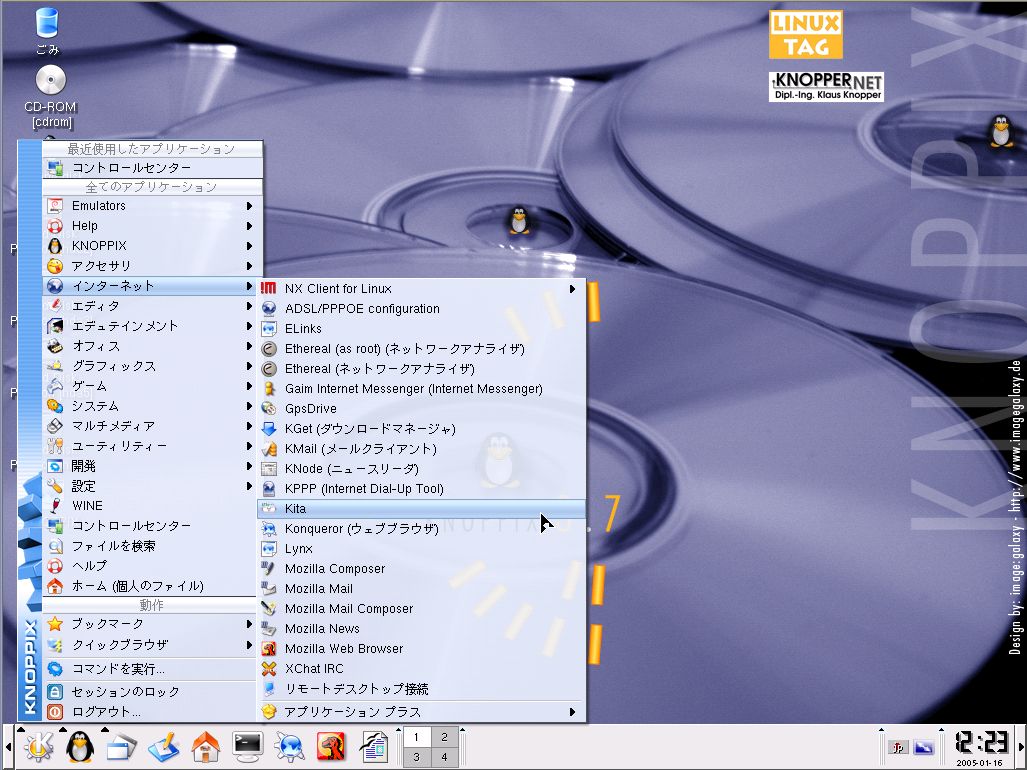Select Mozilla Mail entry
1027x770 pixels.
pyautogui.click(x=421, y=589)
